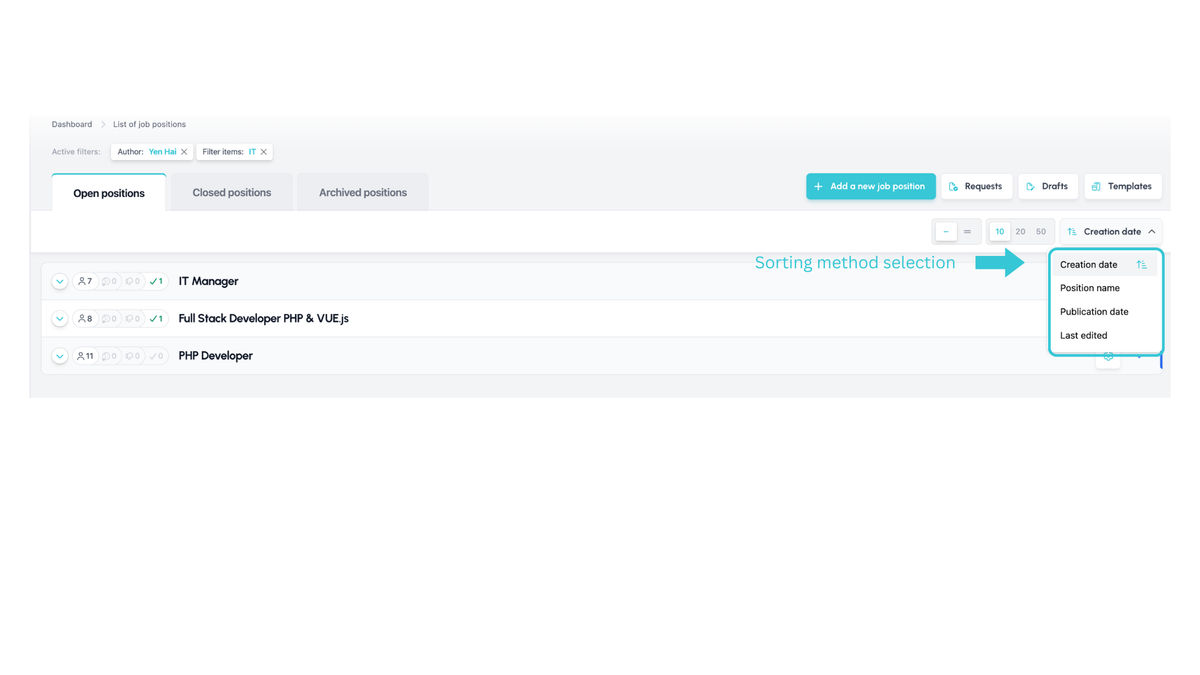Click the 11 candidates icon for PHP Developer
Image resolution: width=1200 pixels, height=675 pixels.
(86, 356)
